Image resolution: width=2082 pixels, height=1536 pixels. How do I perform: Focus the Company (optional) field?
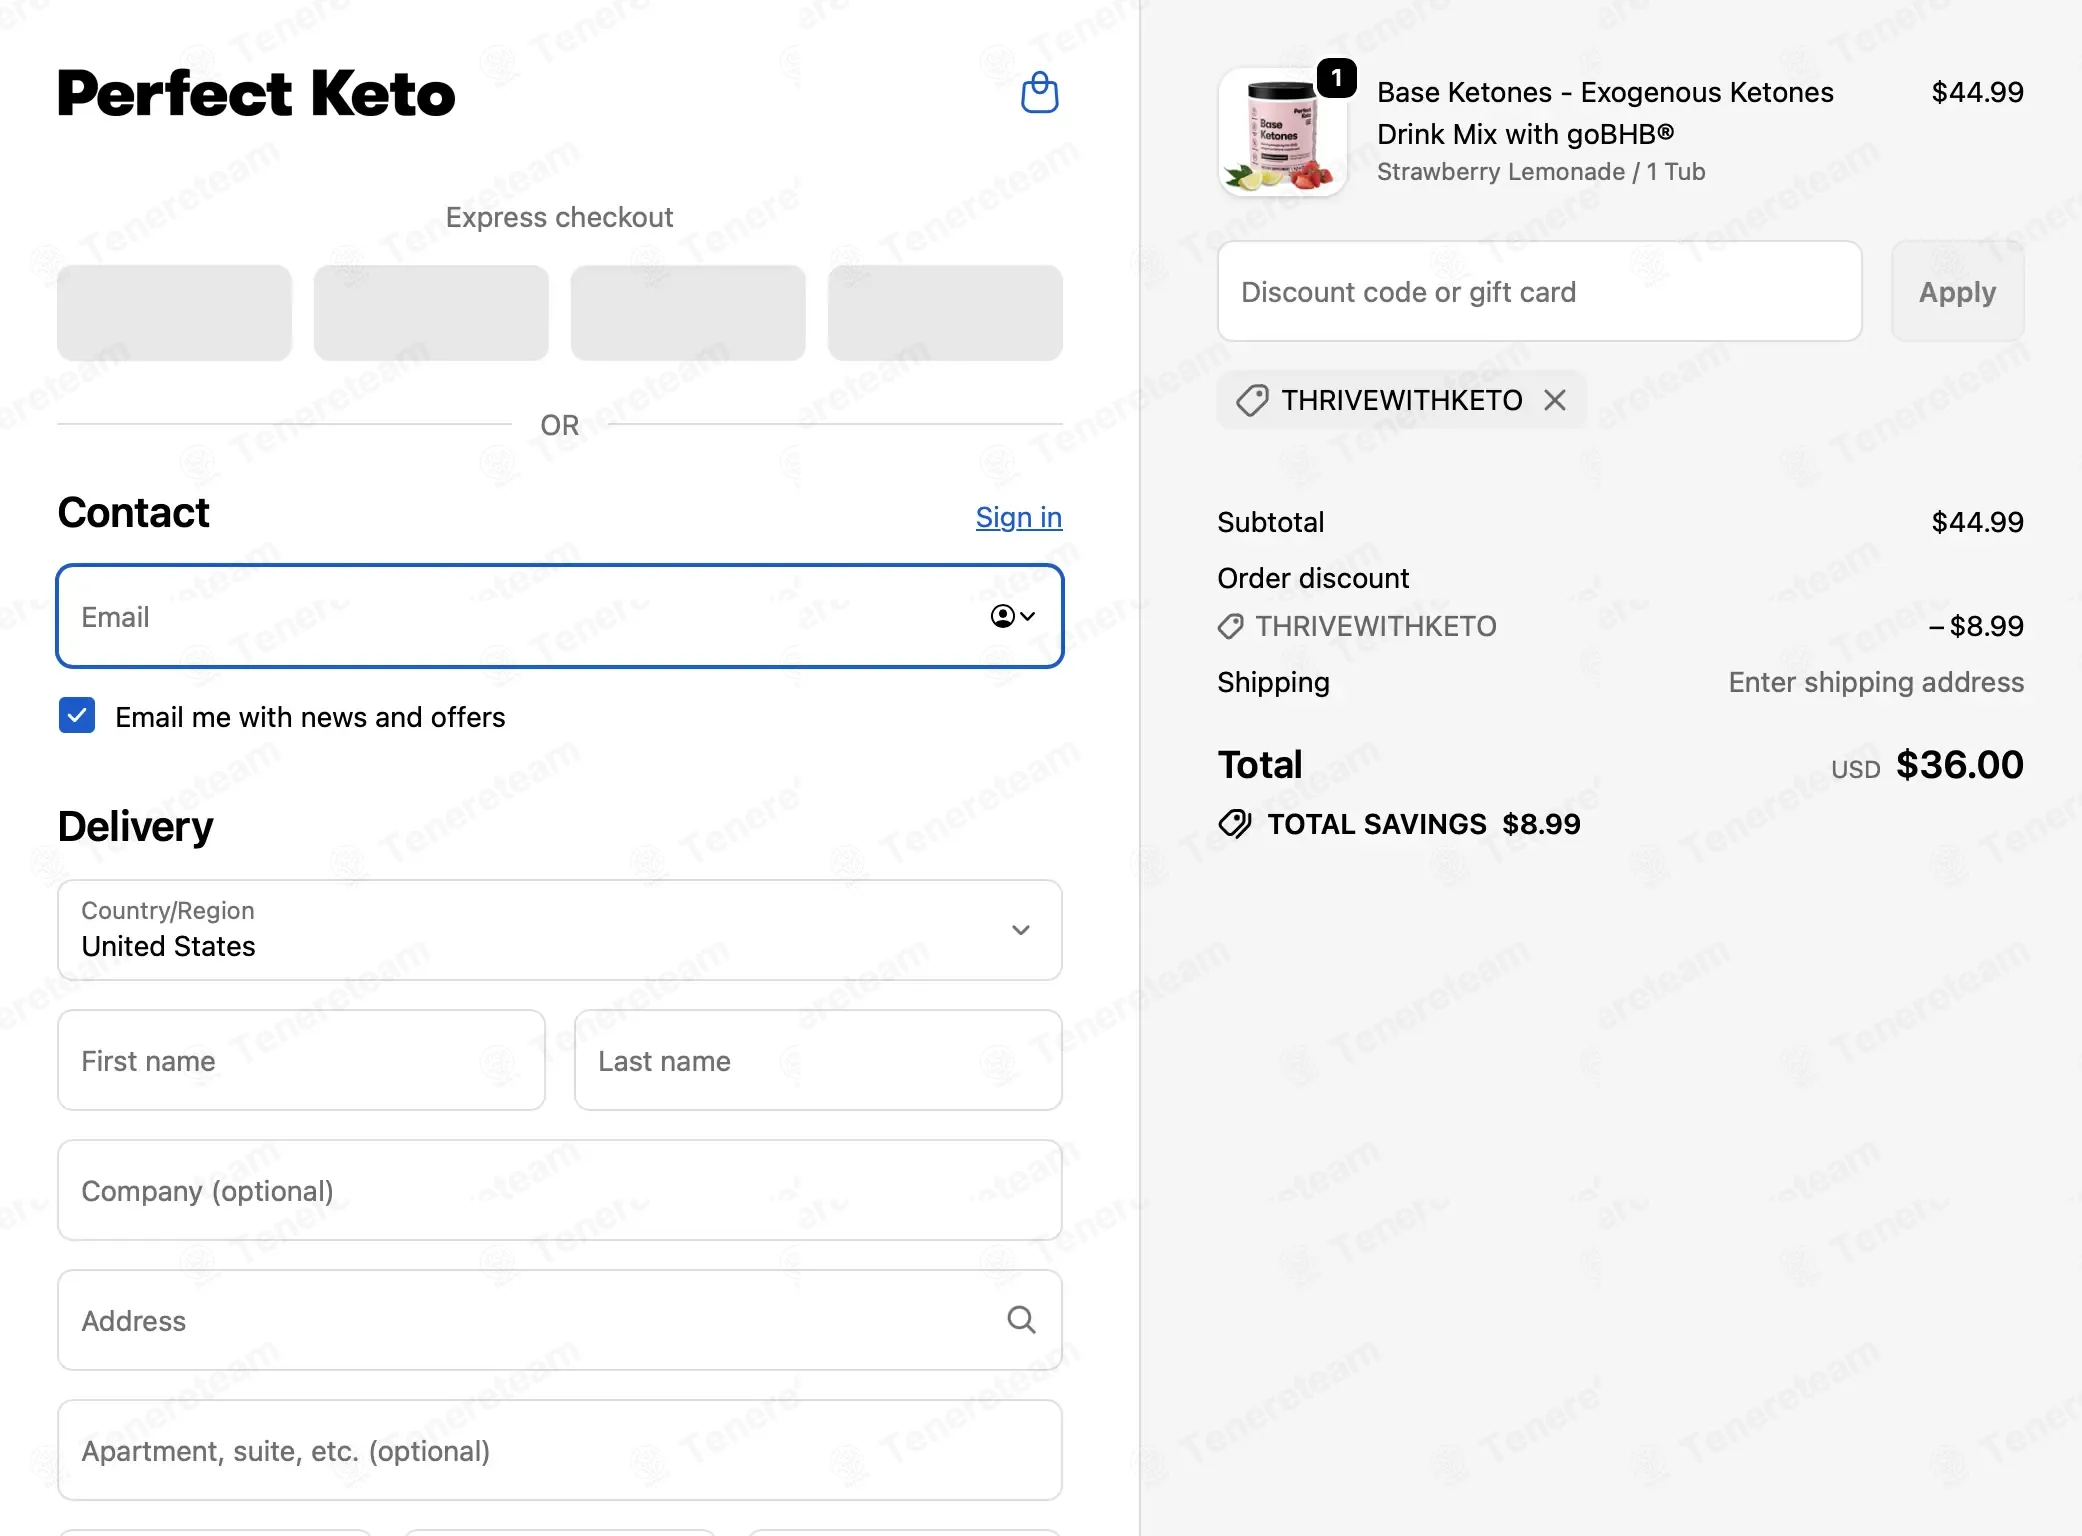pos(560,1190)
